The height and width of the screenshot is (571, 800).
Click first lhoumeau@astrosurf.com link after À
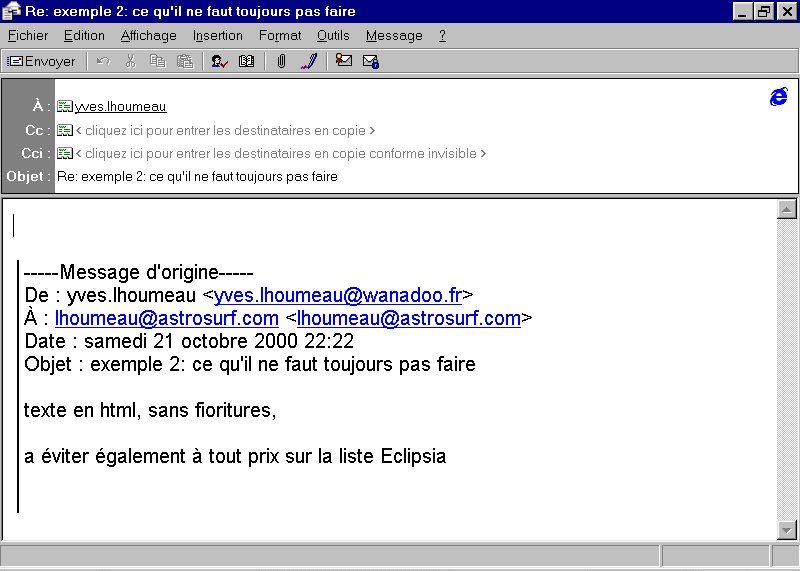[167, 318]
